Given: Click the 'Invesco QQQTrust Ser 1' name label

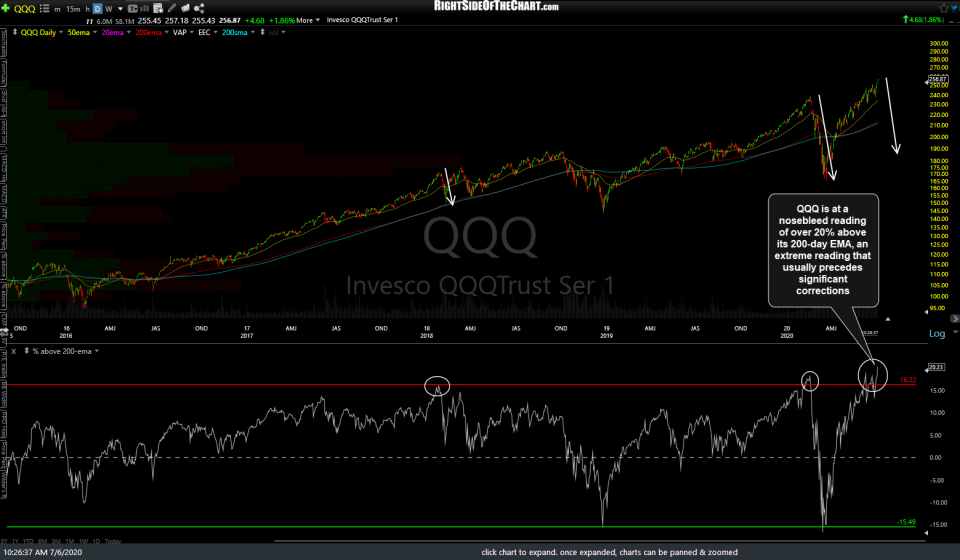Looking at the screenshot, I should coord(362,20).
